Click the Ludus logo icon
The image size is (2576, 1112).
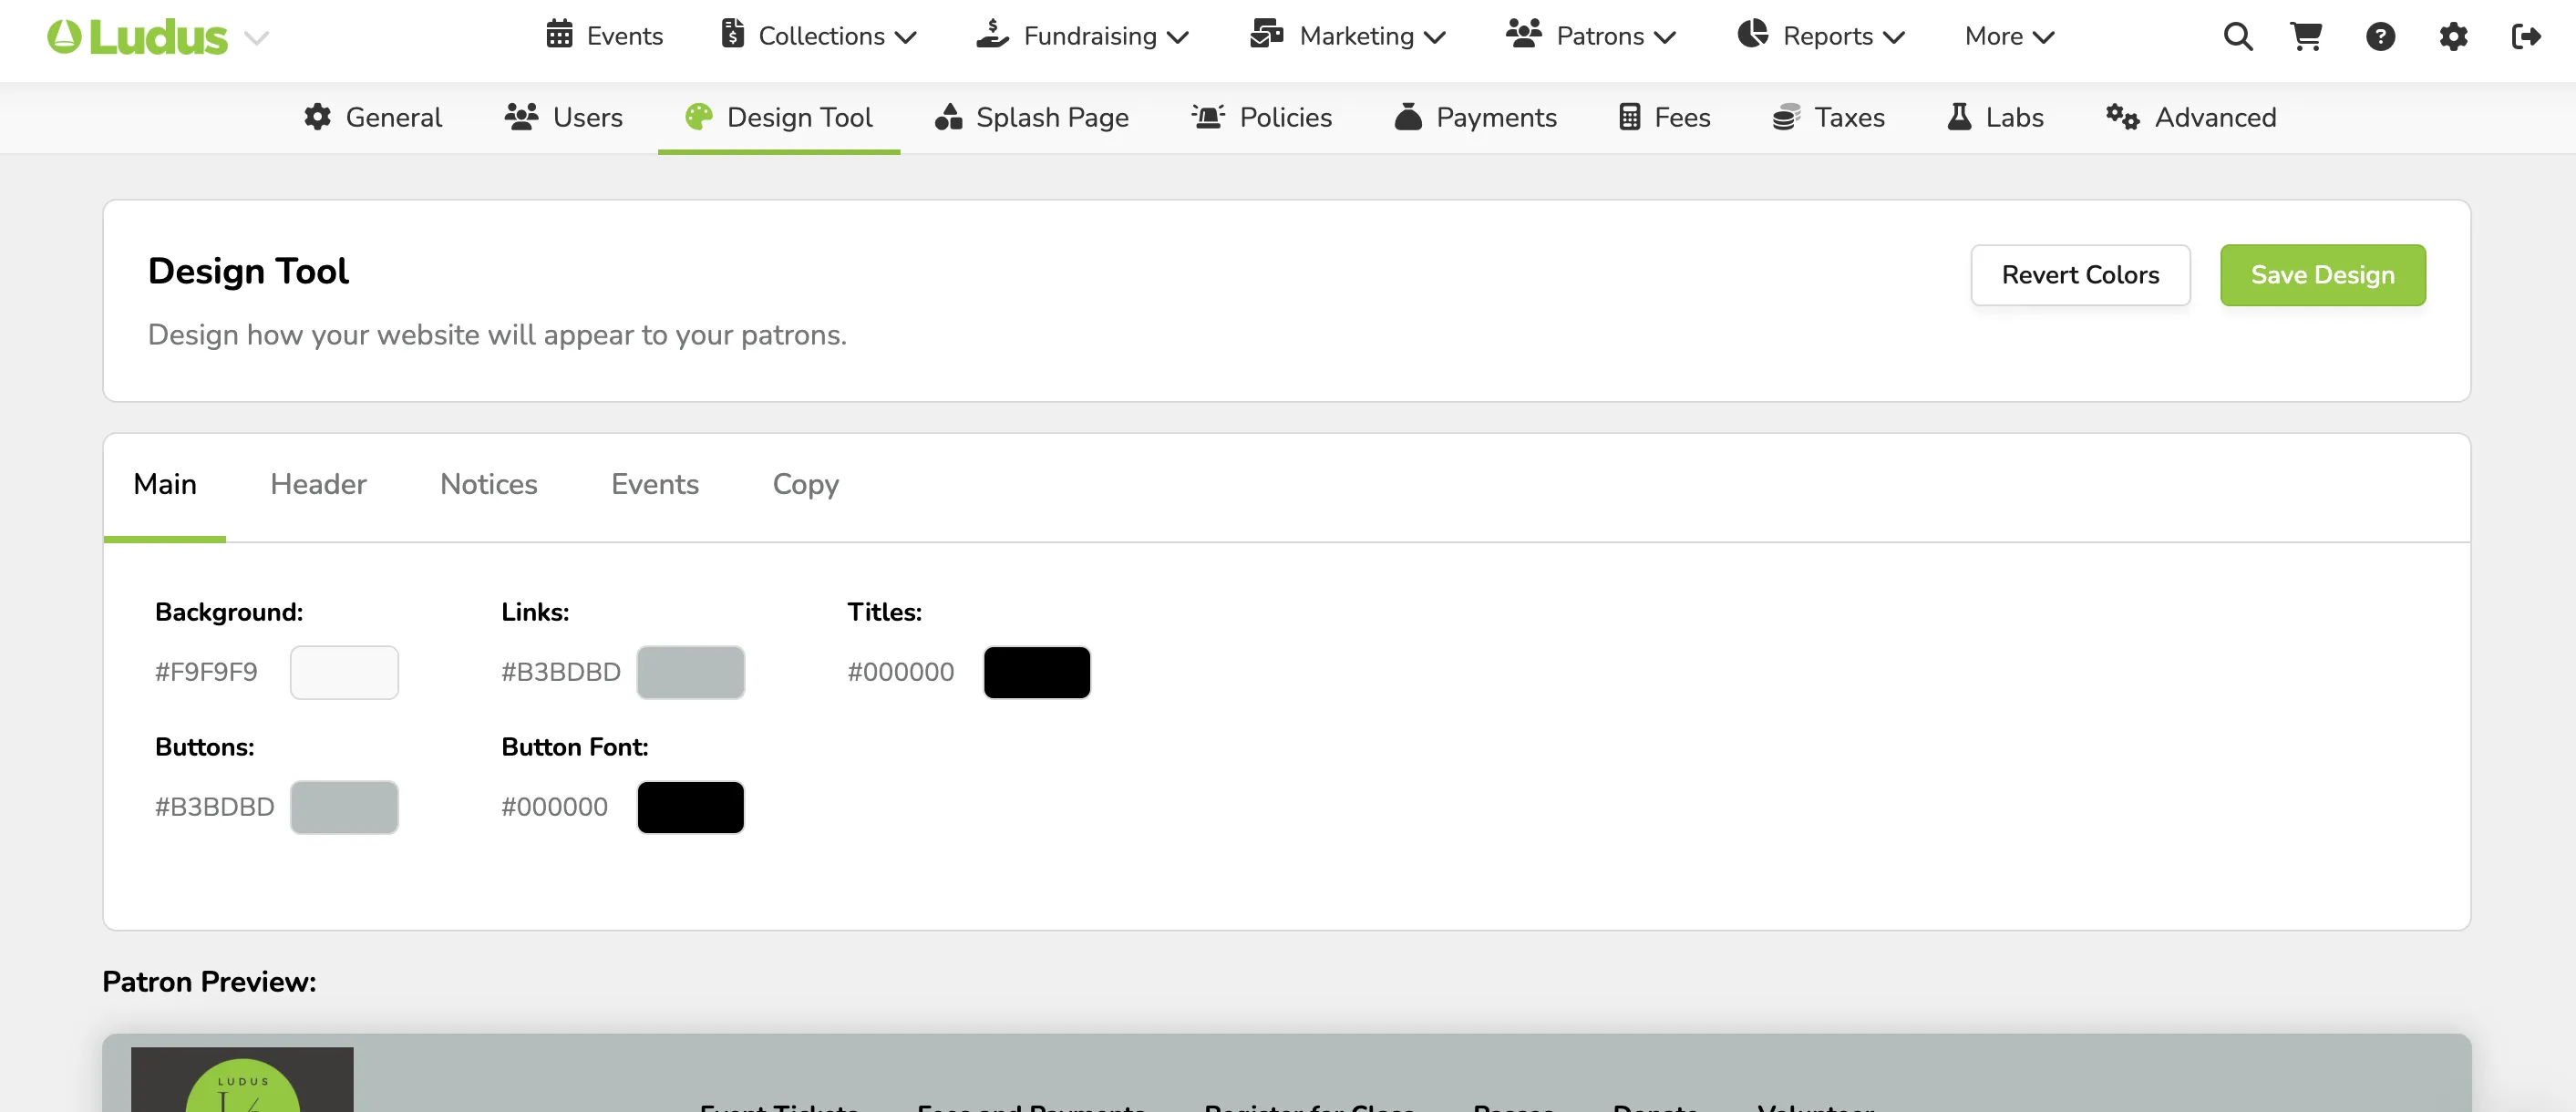64,37
